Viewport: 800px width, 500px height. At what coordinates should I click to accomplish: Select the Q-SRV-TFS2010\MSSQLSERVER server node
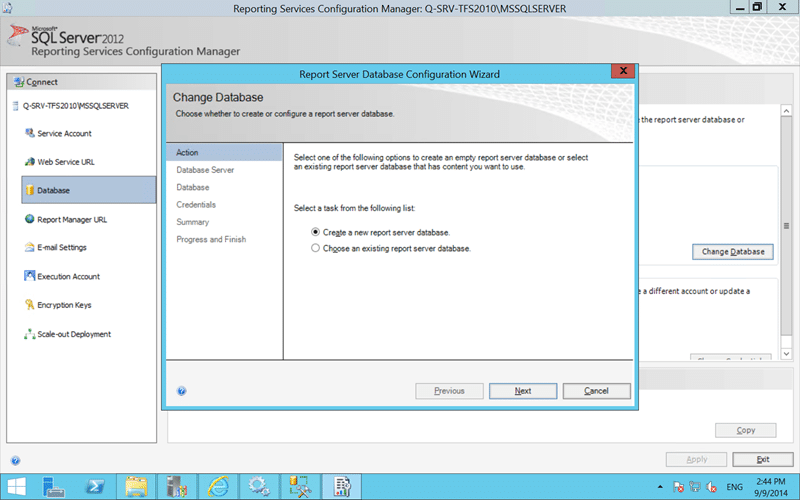pos(76,106)
